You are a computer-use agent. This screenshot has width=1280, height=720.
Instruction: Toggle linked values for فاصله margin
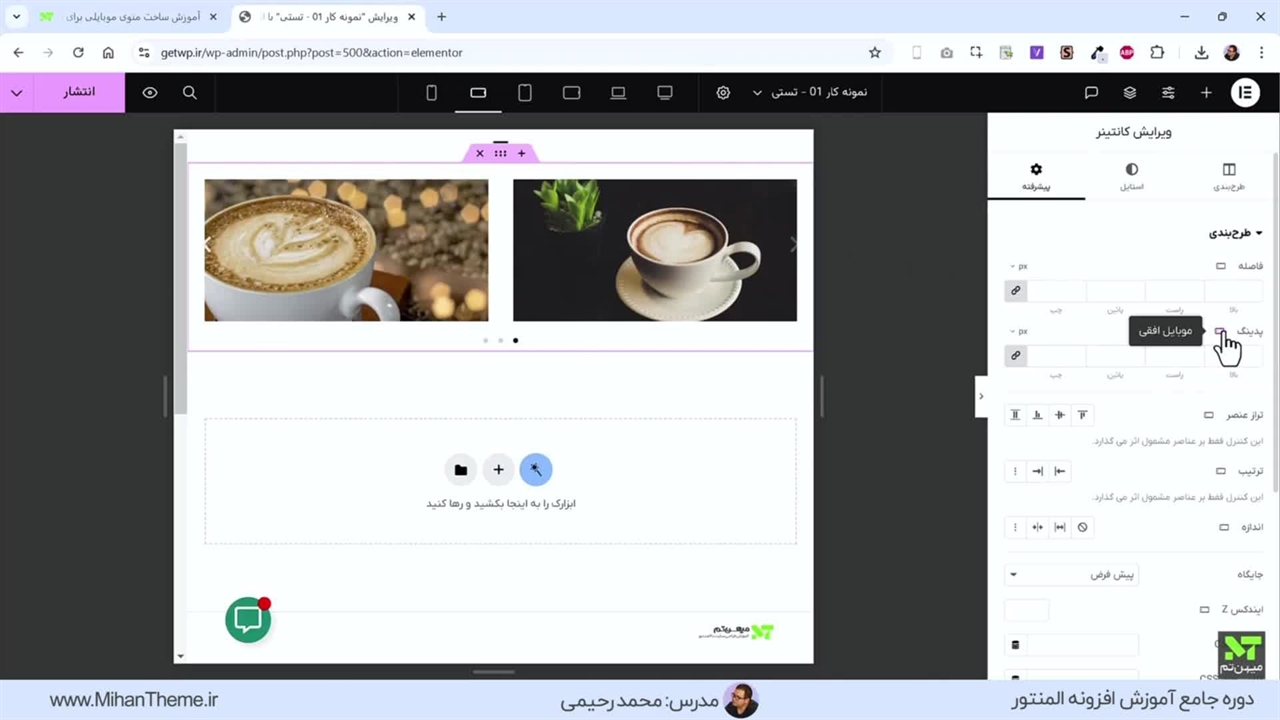click(1015, 291)
